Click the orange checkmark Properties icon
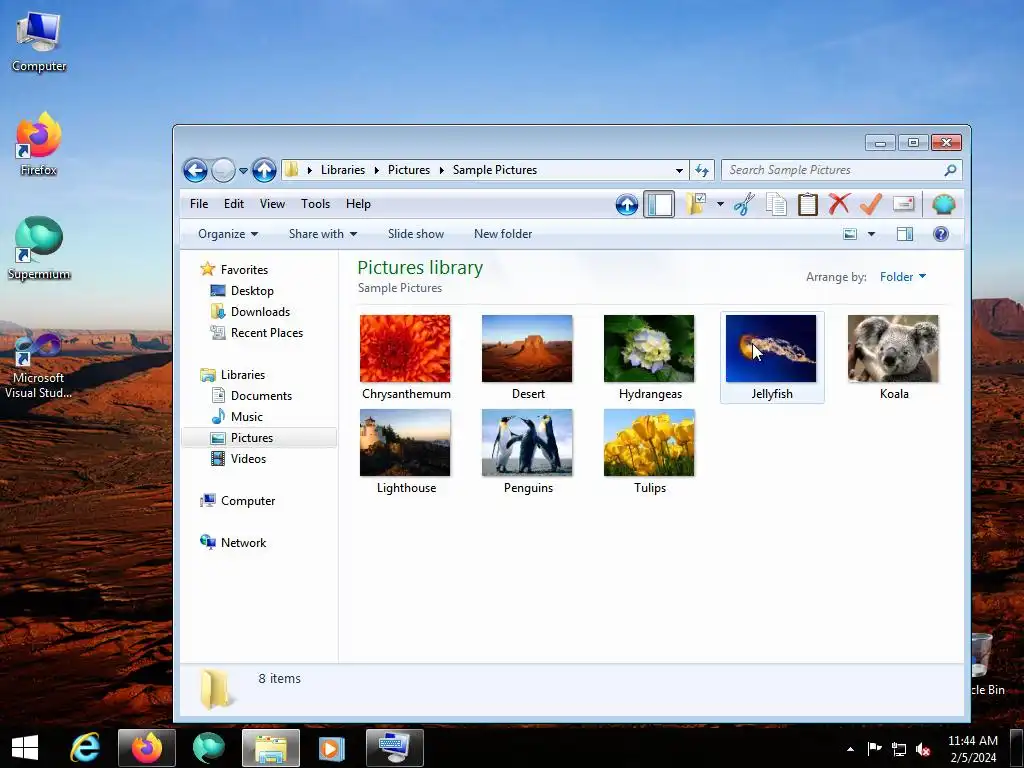This screenshot has width=1024, height=768. point(871,204)
